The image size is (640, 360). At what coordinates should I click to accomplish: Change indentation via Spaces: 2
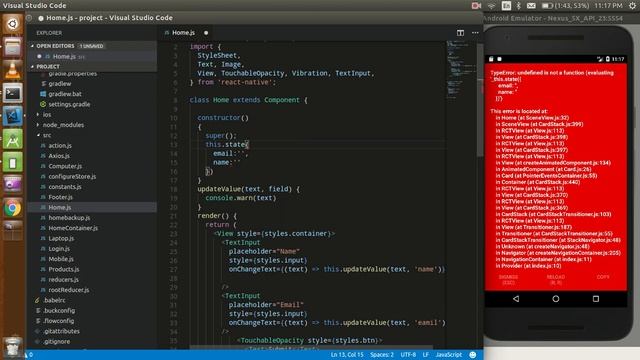tap(382, 355)
